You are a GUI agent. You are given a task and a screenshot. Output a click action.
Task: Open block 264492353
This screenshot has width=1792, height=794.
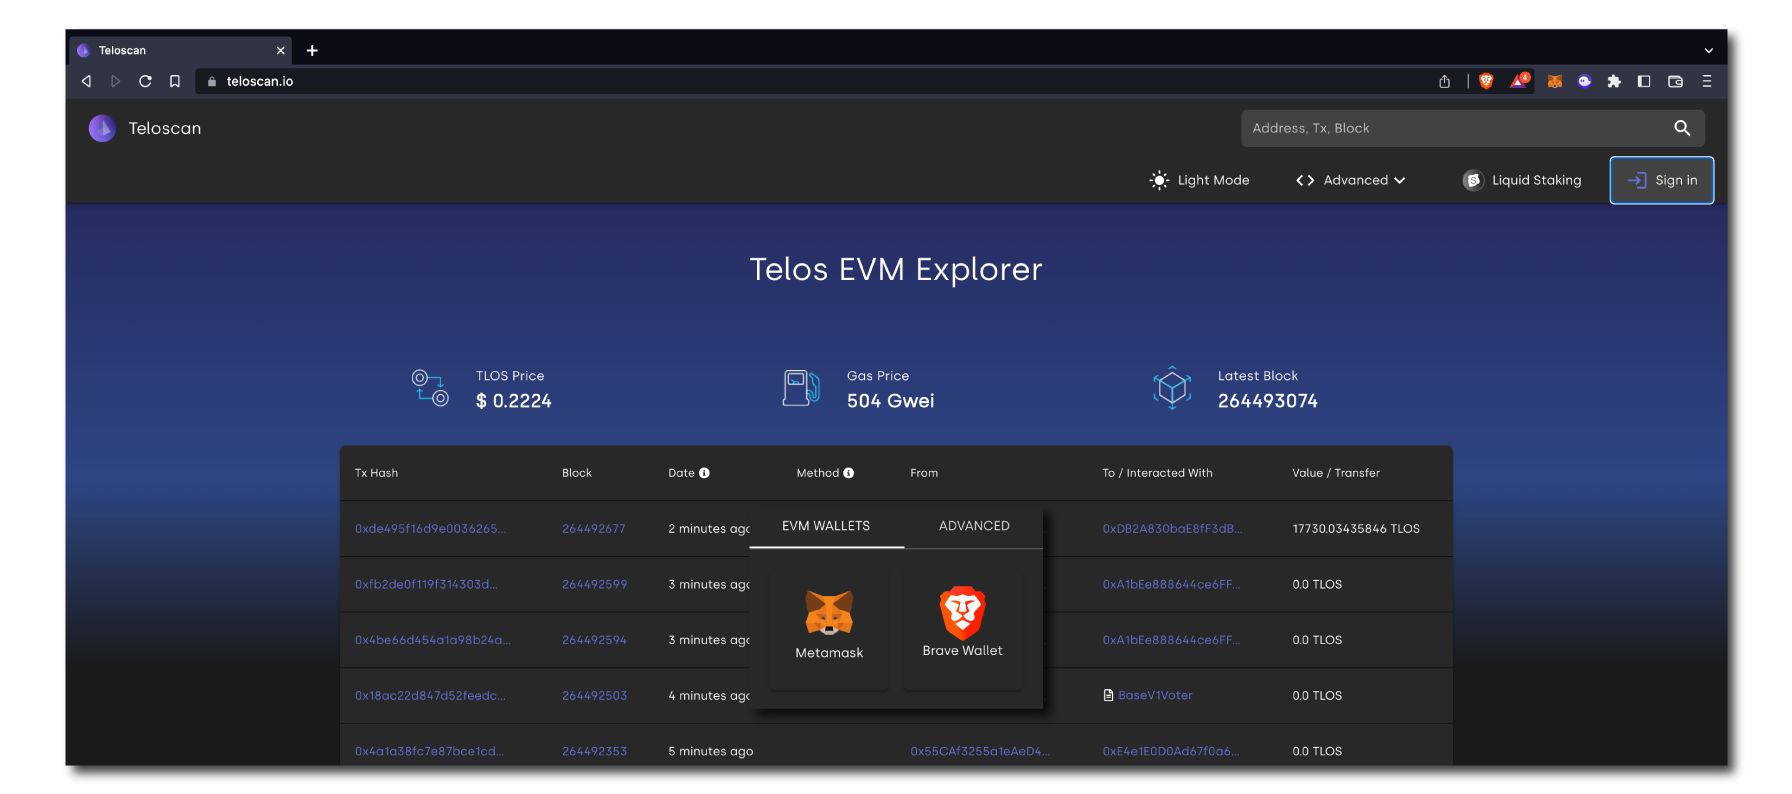(x=595, y=751)
